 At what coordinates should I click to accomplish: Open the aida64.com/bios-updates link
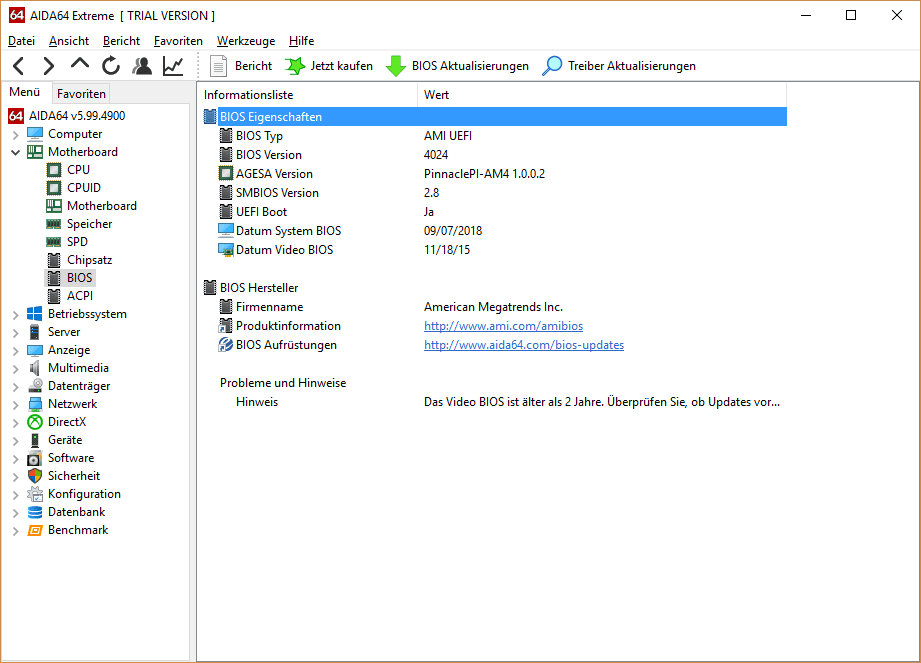click(524, 345)
